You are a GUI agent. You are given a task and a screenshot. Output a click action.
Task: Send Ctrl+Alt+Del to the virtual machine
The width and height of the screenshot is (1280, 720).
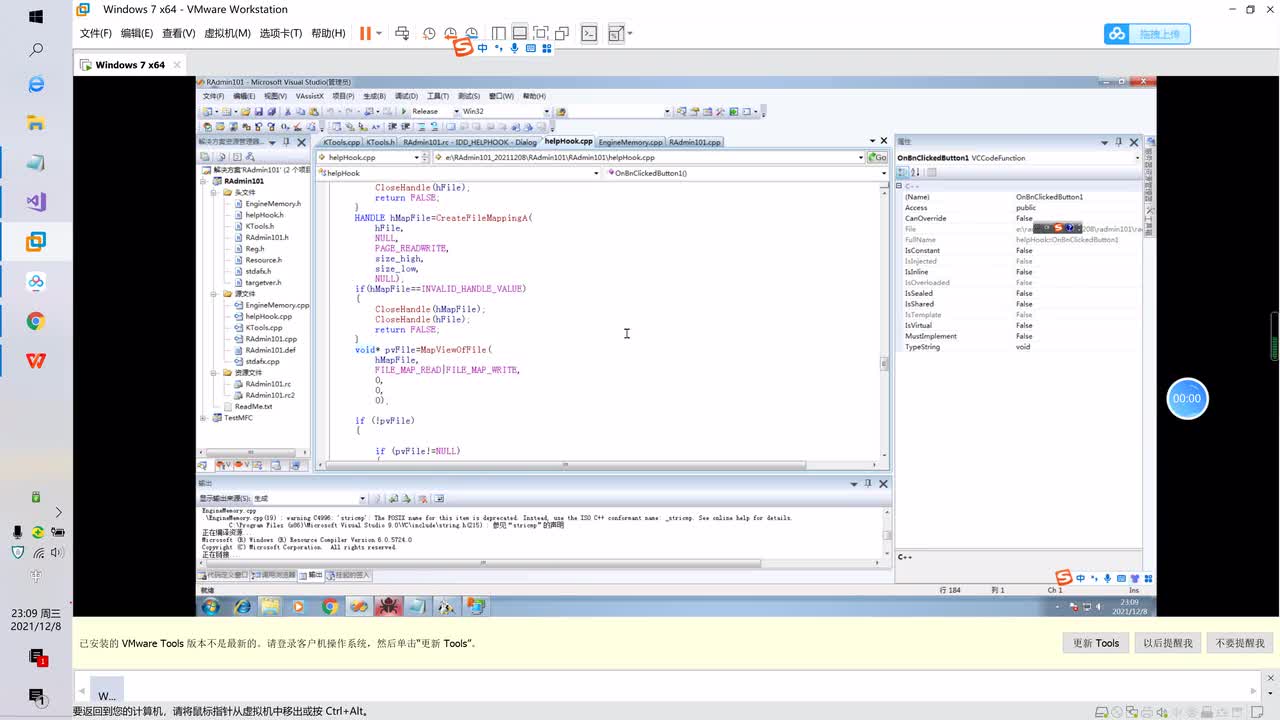(x=402, y=33)
